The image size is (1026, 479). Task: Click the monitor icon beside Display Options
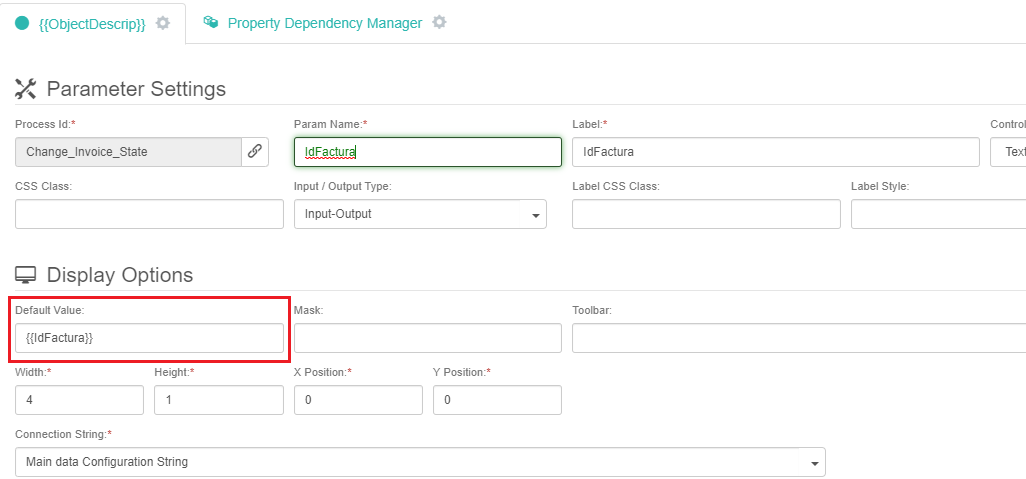pos(26,275)
